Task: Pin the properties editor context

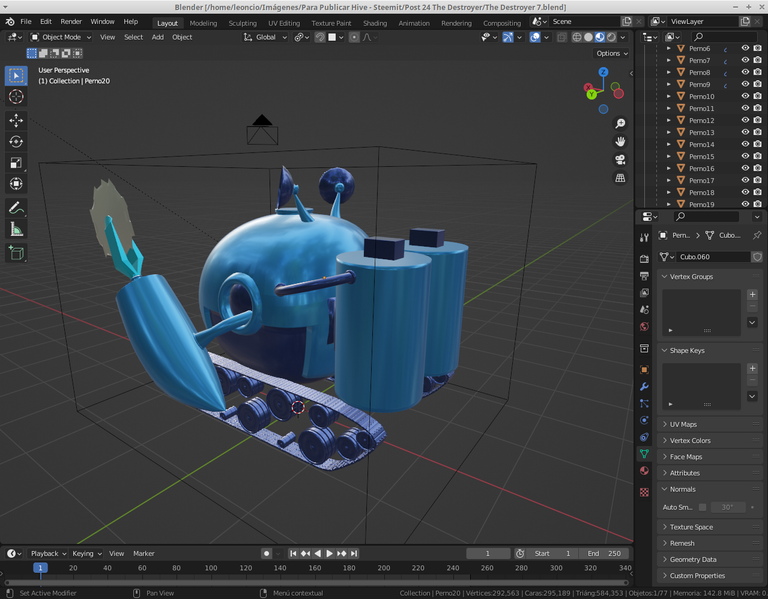Action: pyautogui.click(x=757, y=235)
